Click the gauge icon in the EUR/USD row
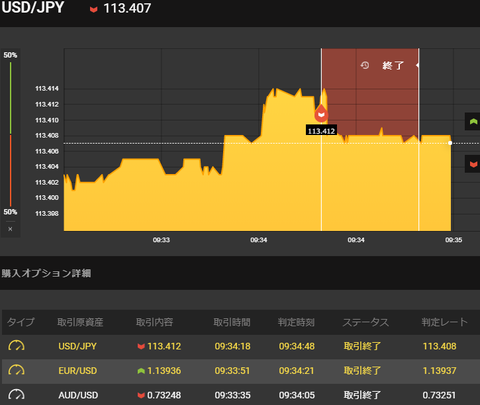This screenshot has width=480, height=405. (x=16, y=370)
